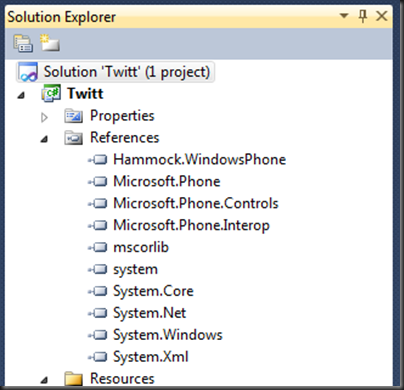Select the Properties tree item

(122, 116)
